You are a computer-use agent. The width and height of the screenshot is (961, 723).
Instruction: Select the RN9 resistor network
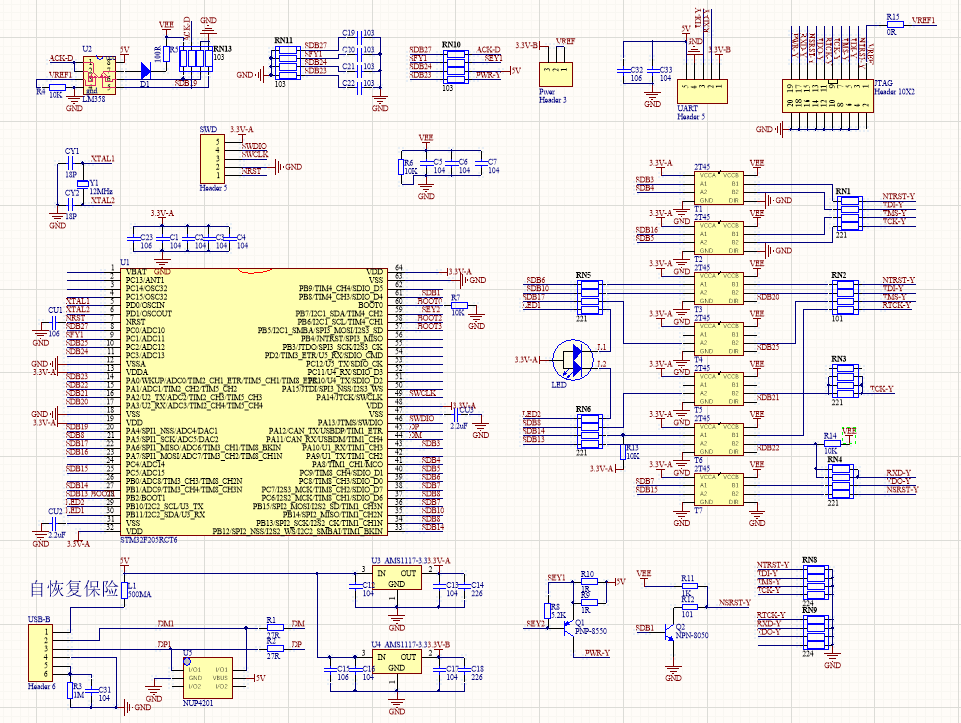815,632
